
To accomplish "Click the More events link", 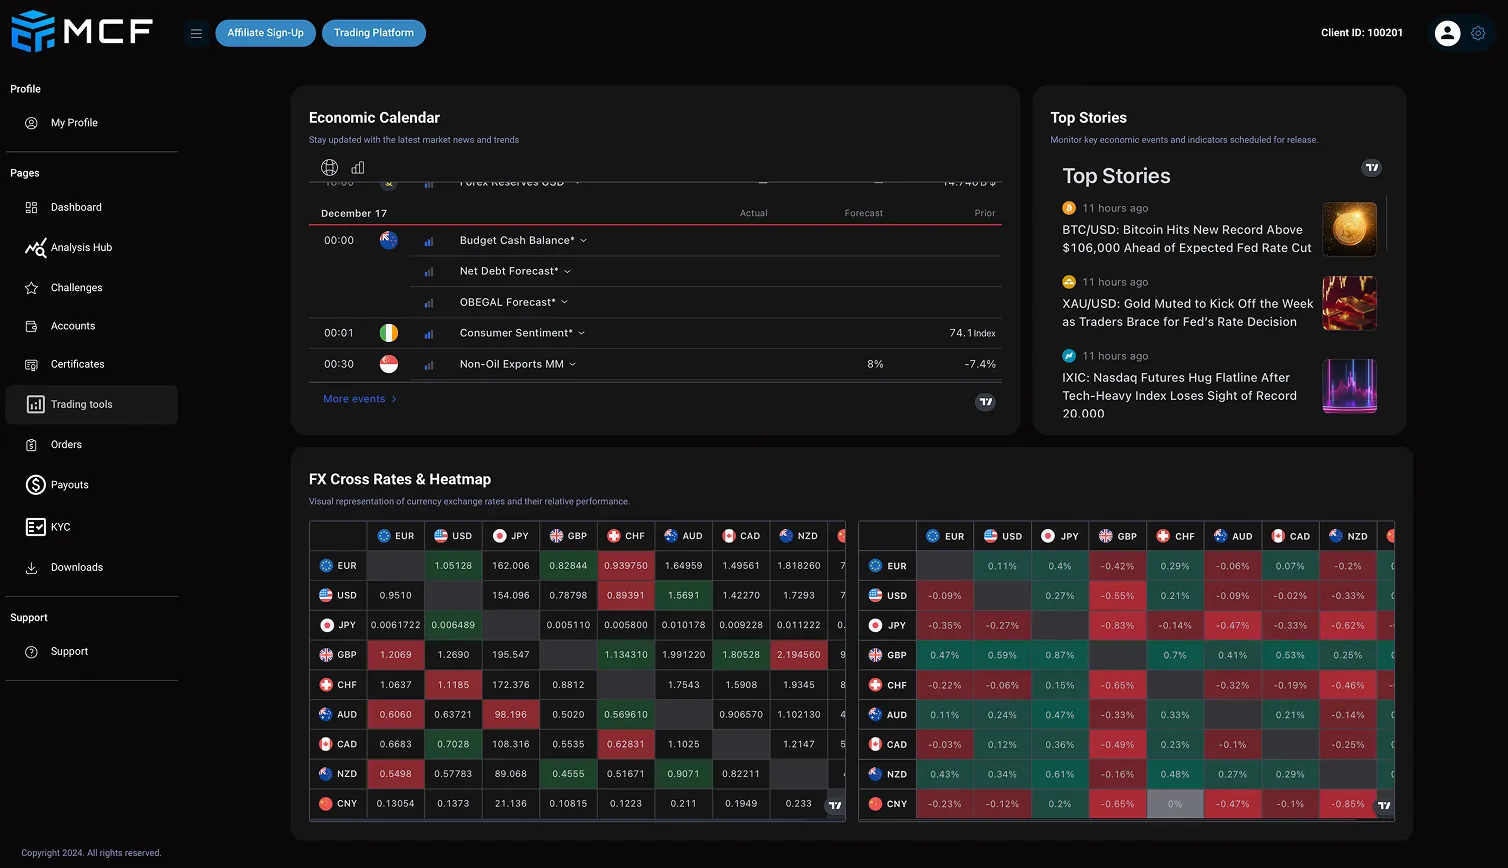I will click(x=359, y=399).
